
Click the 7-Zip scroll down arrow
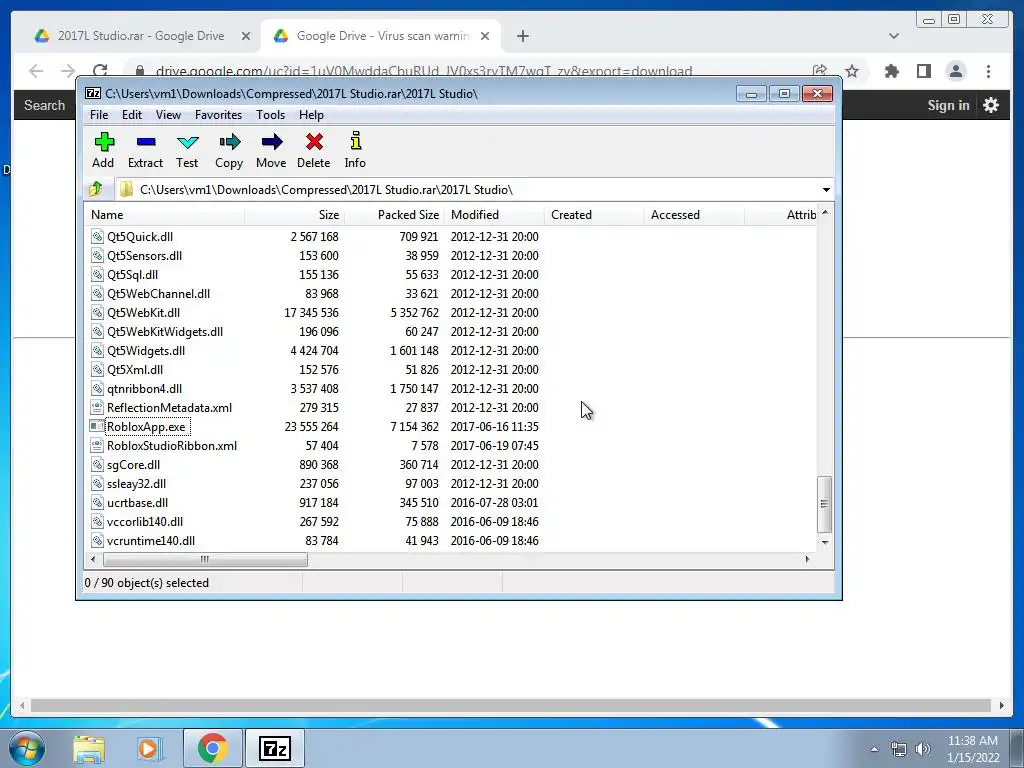coord(825,542)
